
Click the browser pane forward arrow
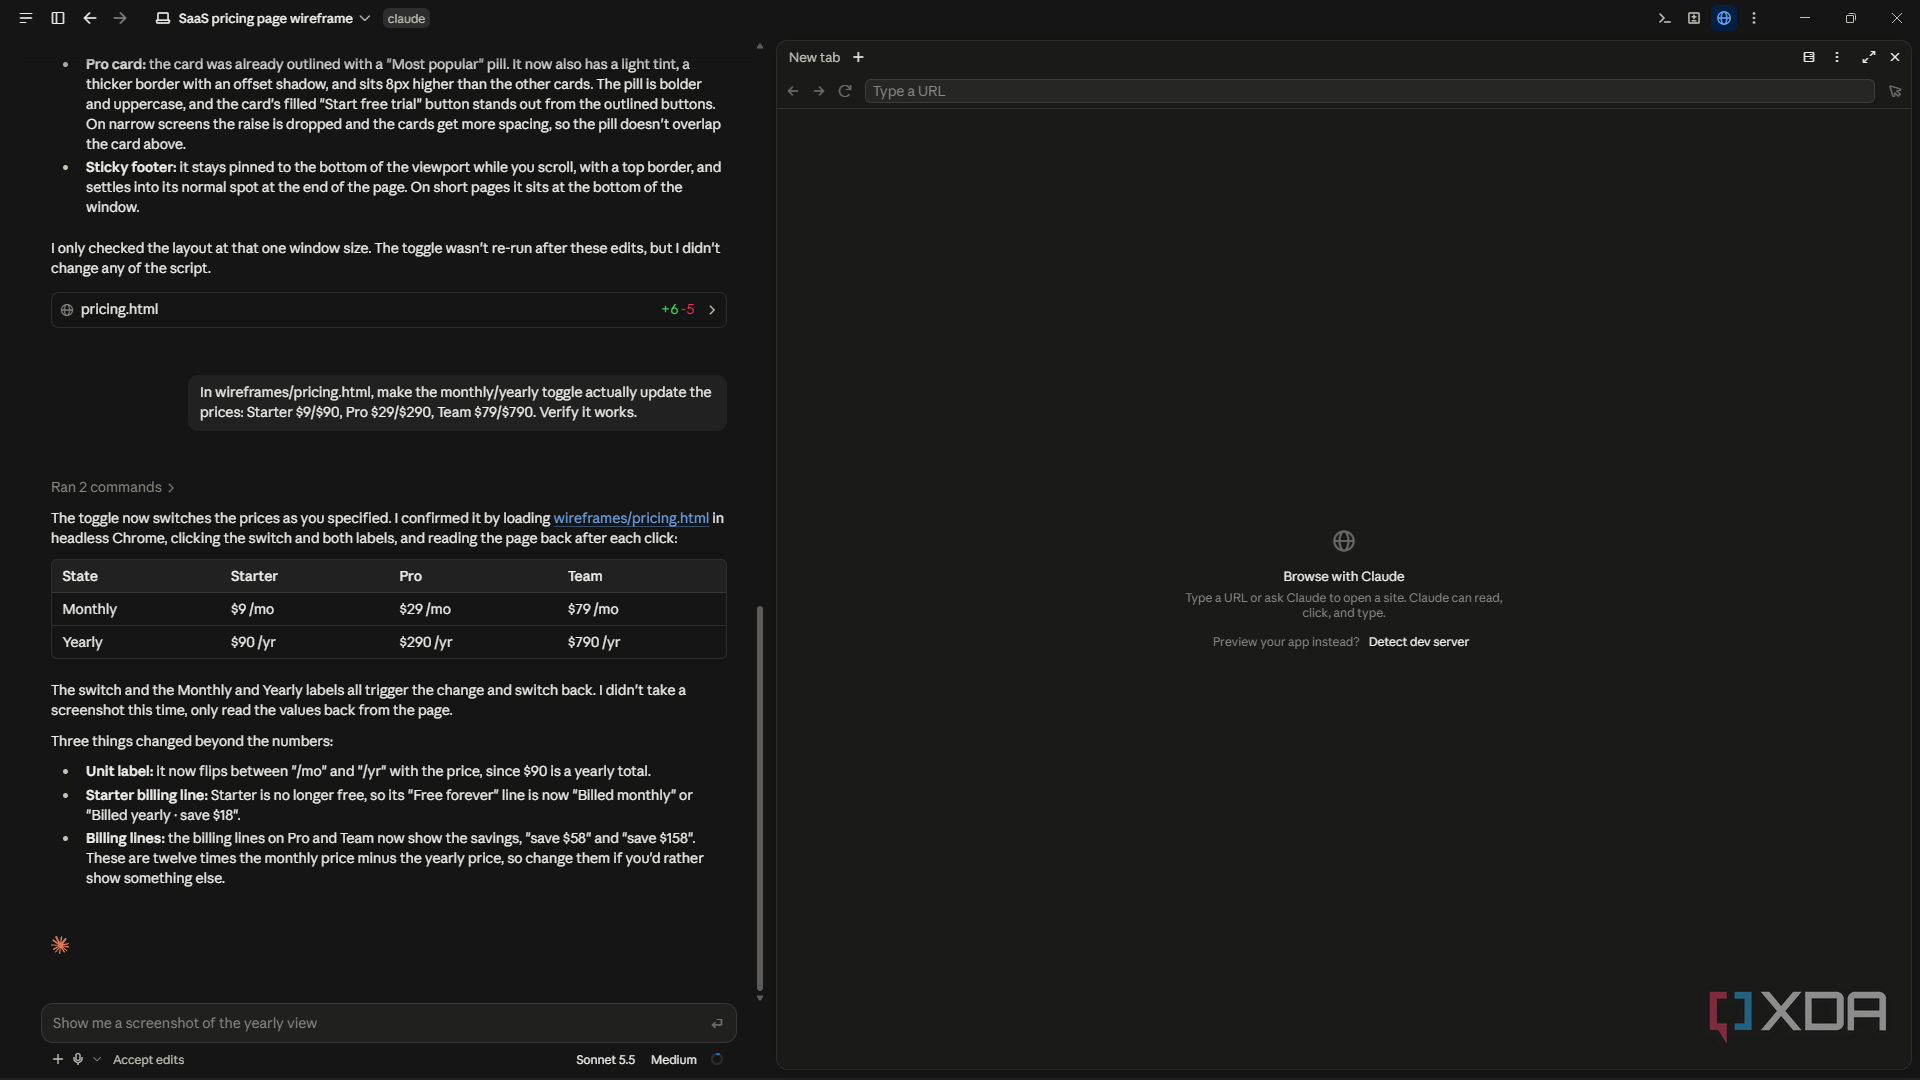pos(819,91)
